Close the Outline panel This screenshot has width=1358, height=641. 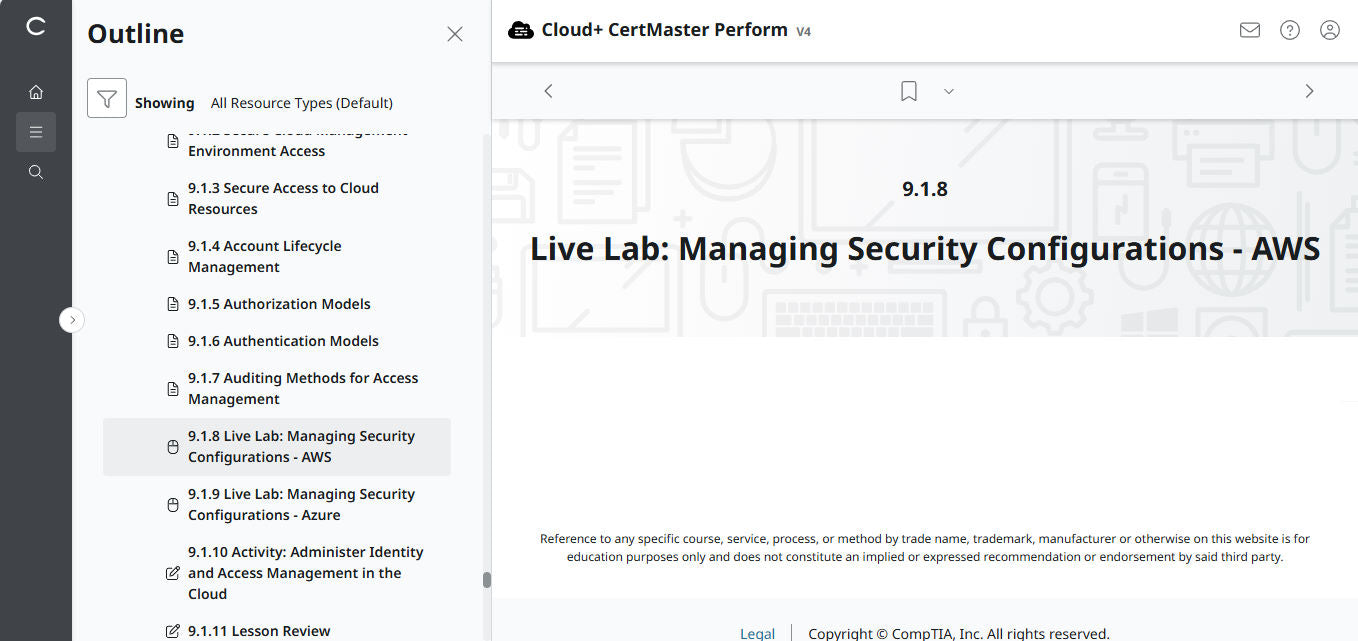455,33
